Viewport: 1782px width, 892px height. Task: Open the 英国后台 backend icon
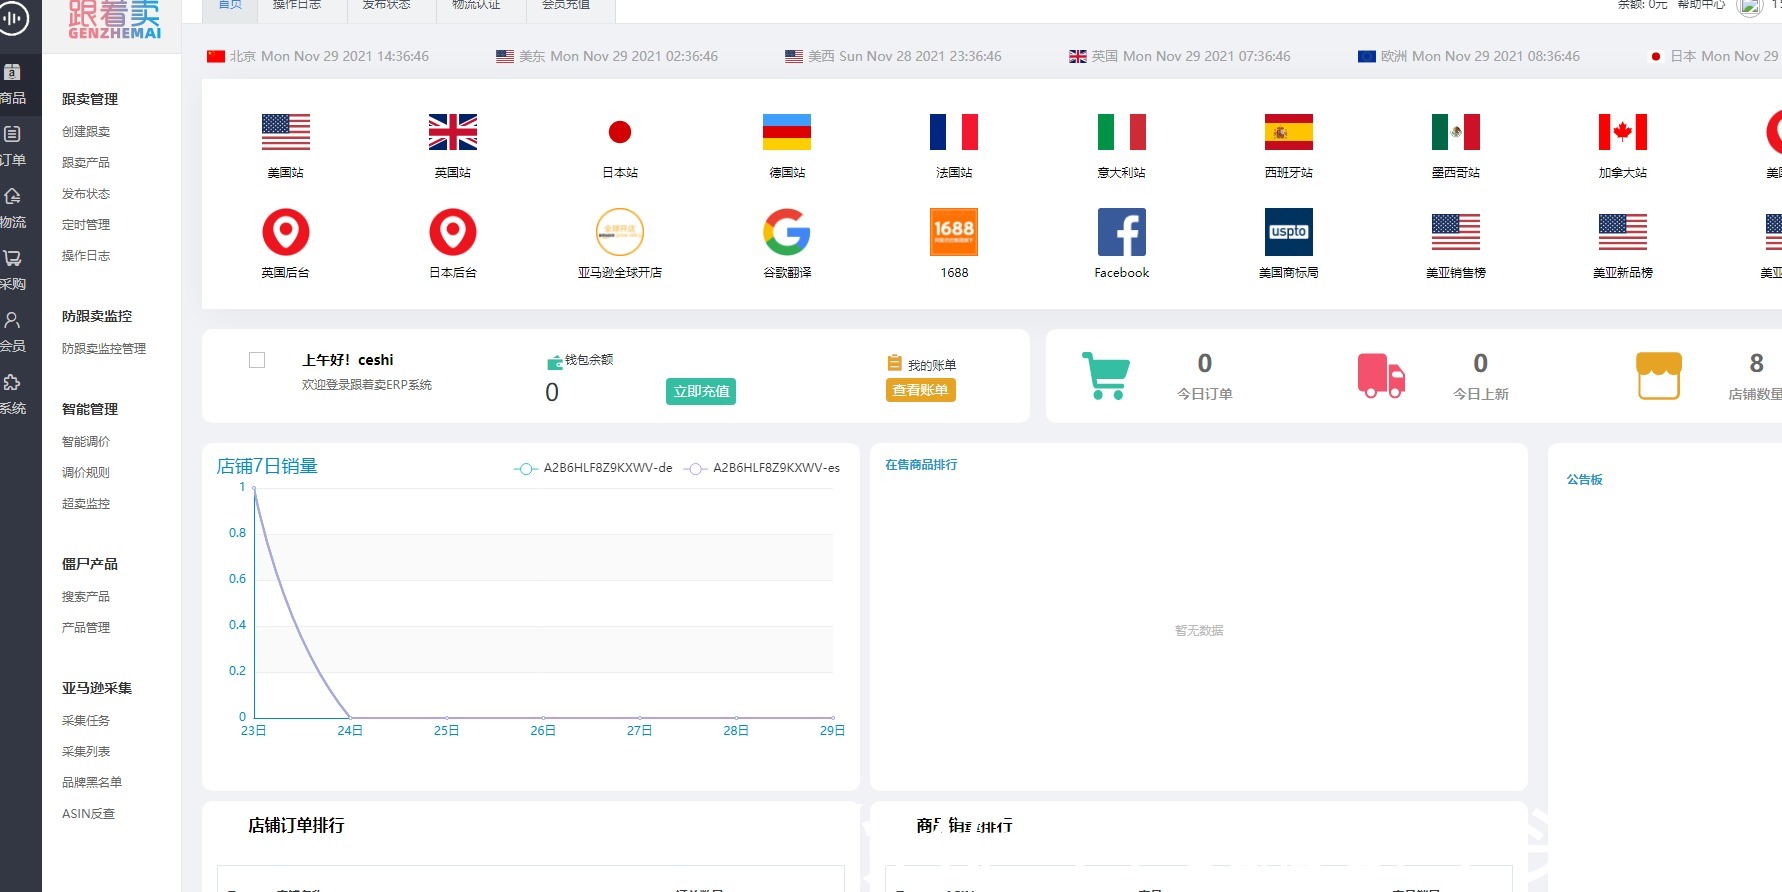286,232
